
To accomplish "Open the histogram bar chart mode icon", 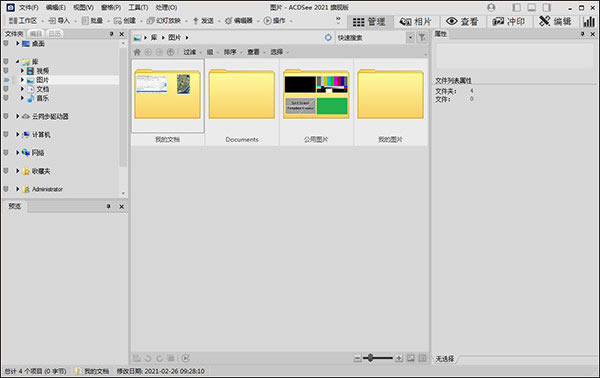I will tap(589, 21).
